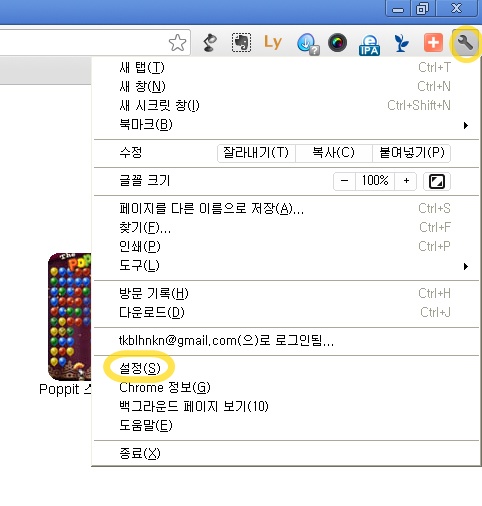Toggle full screen mode icon
The image size is (482, 506).
(437, 181)
